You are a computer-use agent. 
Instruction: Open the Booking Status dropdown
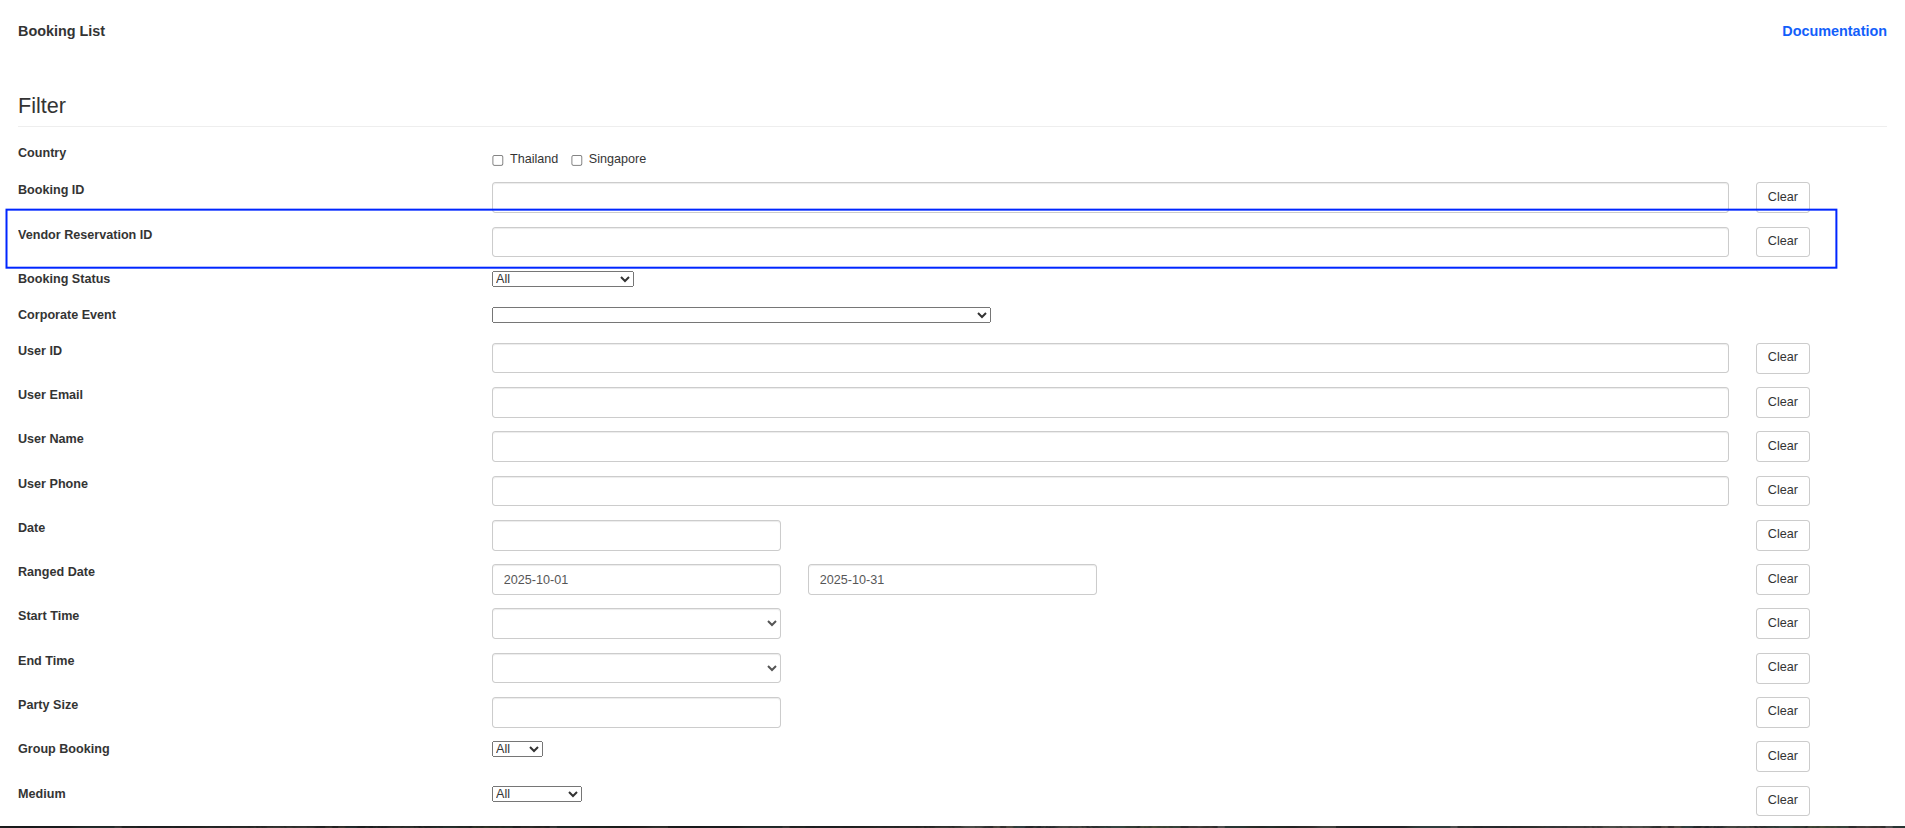click(x=562, y=279)
